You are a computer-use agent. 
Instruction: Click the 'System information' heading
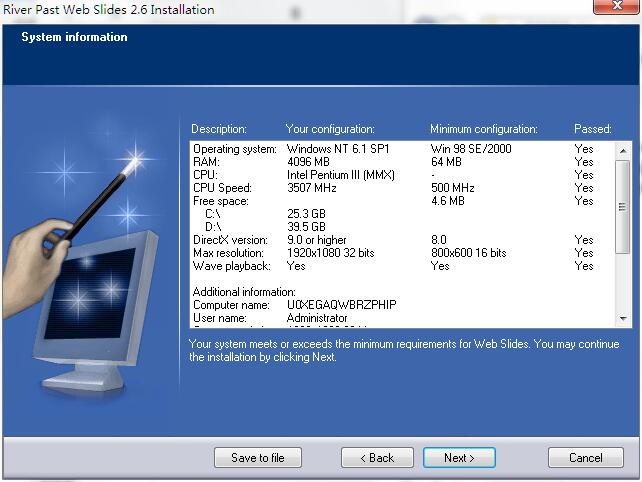(74, 37)
